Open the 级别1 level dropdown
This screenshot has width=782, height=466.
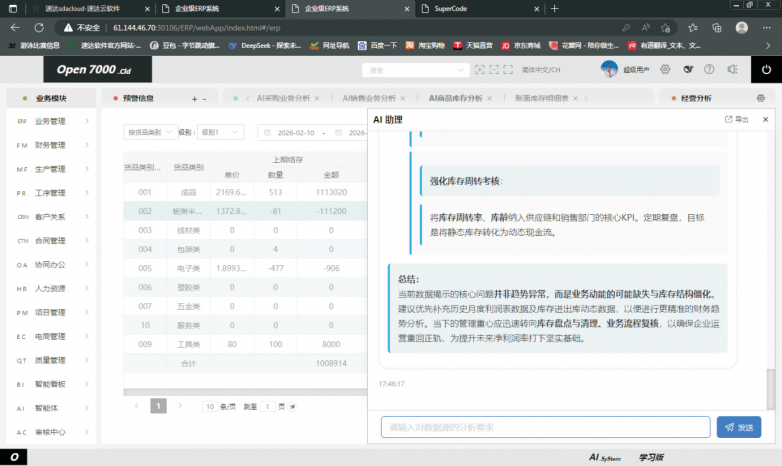click(x=220, y=132)
